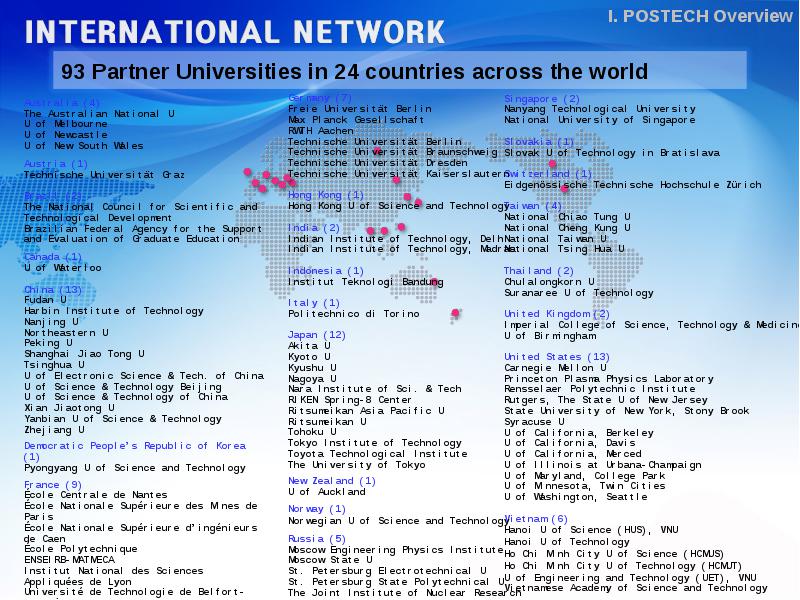
Task: Click the "United States (13)" heading
Action: tap(557, 357)
